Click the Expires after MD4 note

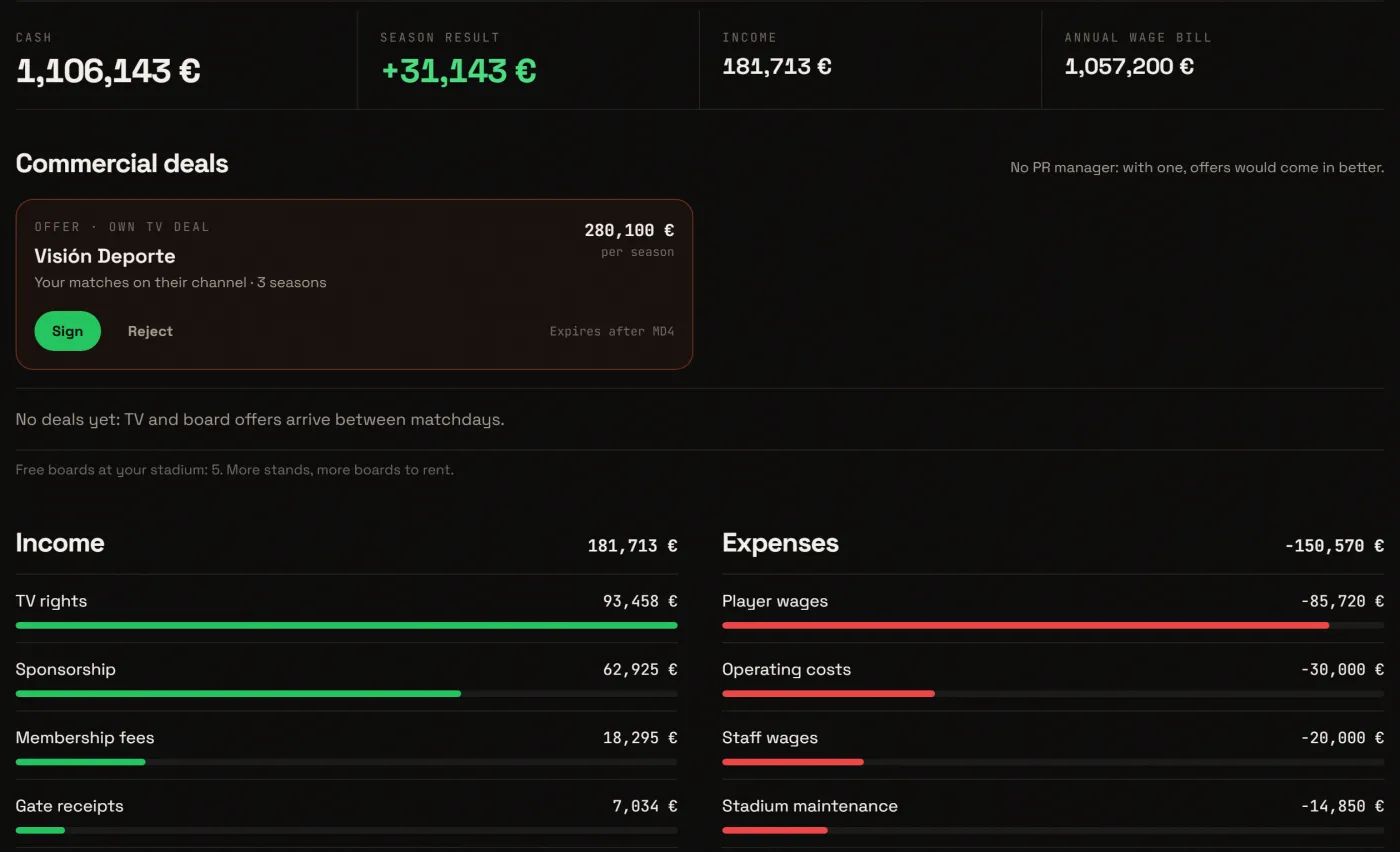[x=612, y=331]
